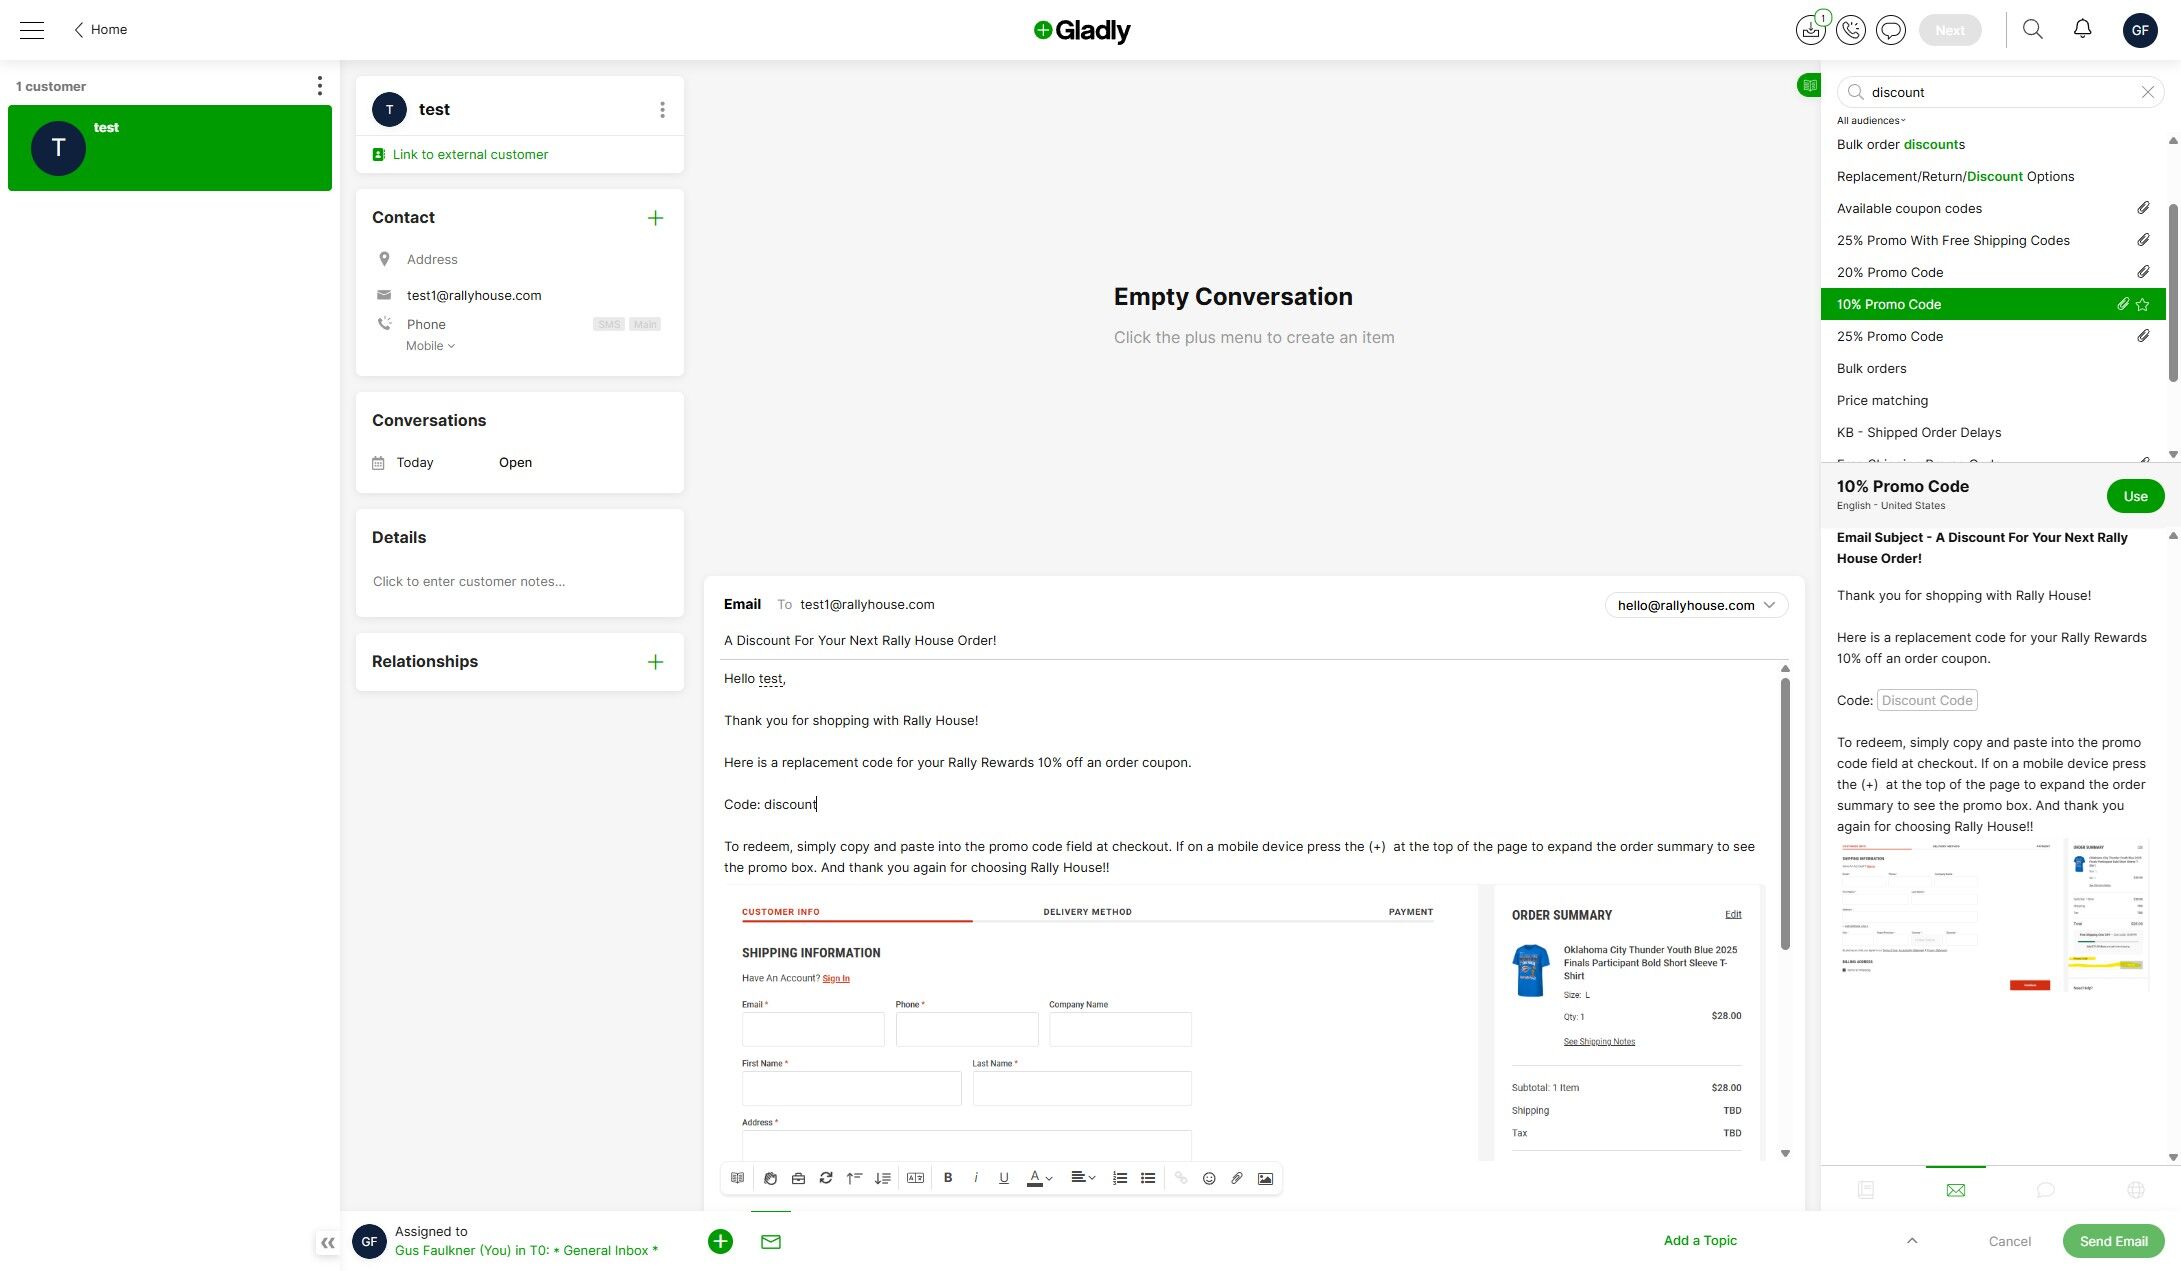Click the down-arrow lines toolbar icon
Screen dimensions: 2181x1271
pos(882,1178)
